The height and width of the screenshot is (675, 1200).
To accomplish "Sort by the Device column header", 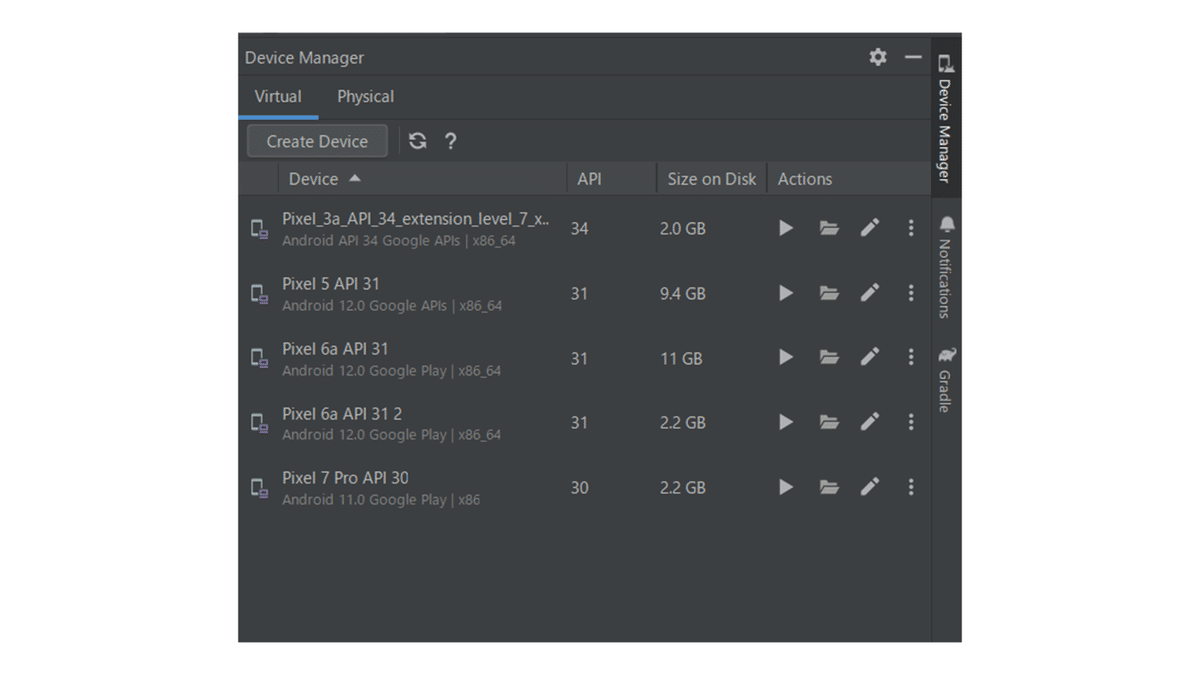I will pos(424,179).
